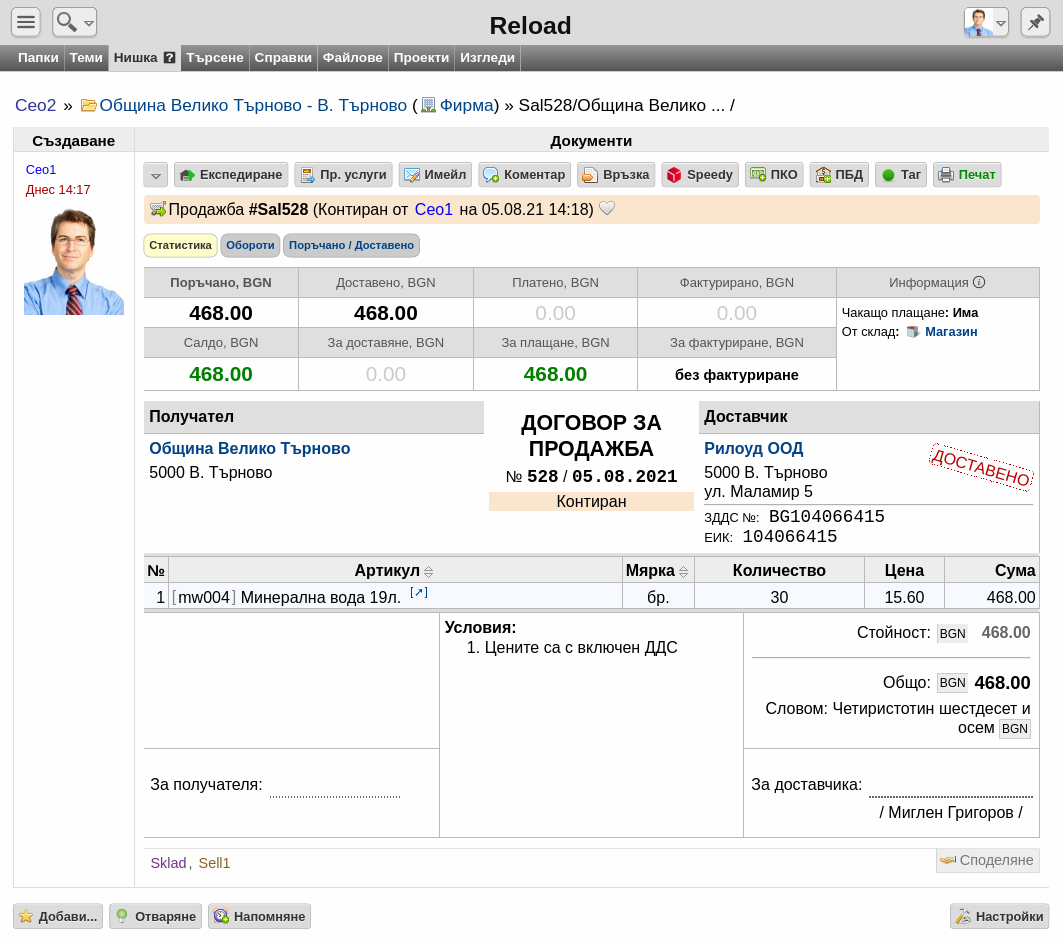Expand the search dropdown arrow
The height and width of the screenshot is (942, 1063).
point(89,24)
